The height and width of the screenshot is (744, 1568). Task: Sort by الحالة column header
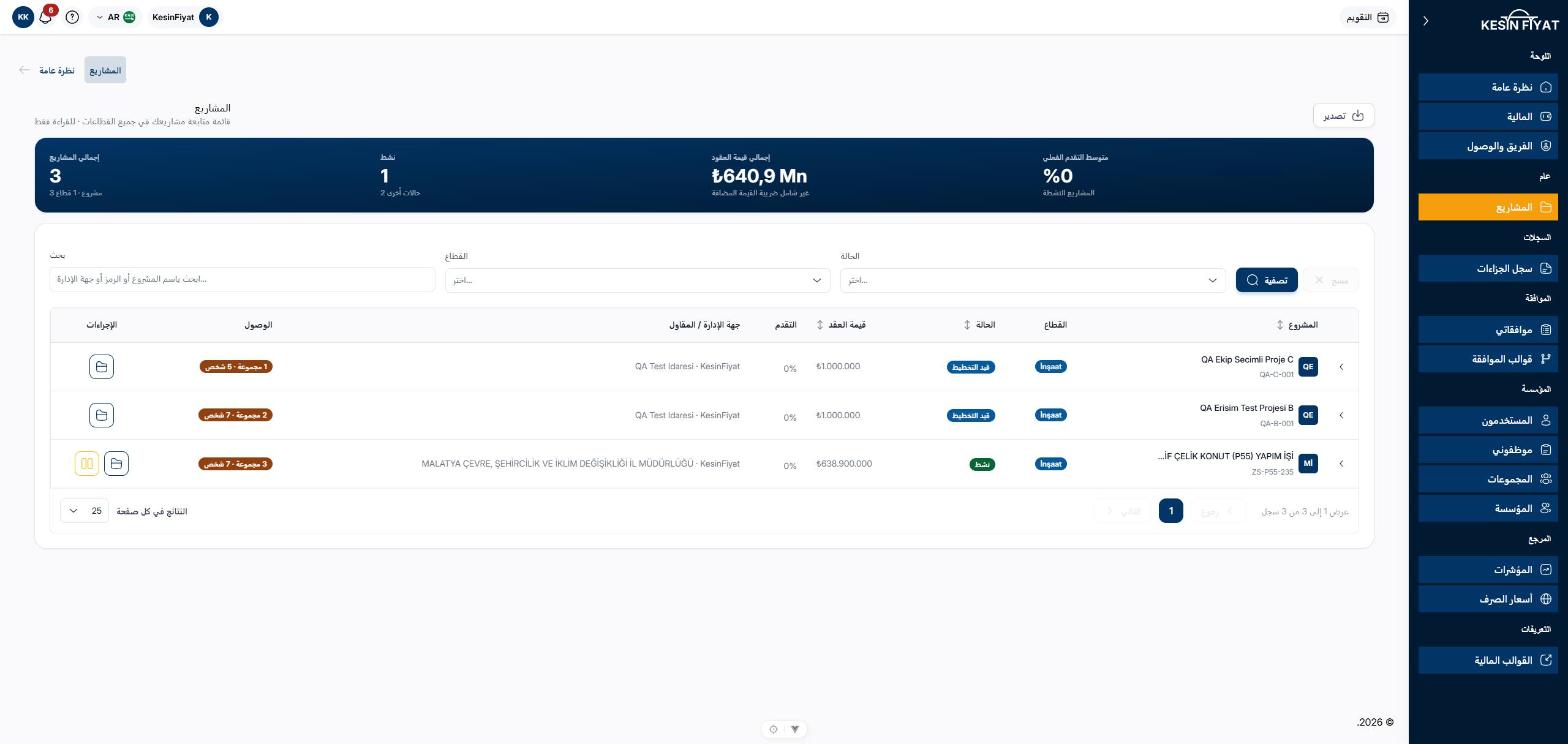(979, 325)
